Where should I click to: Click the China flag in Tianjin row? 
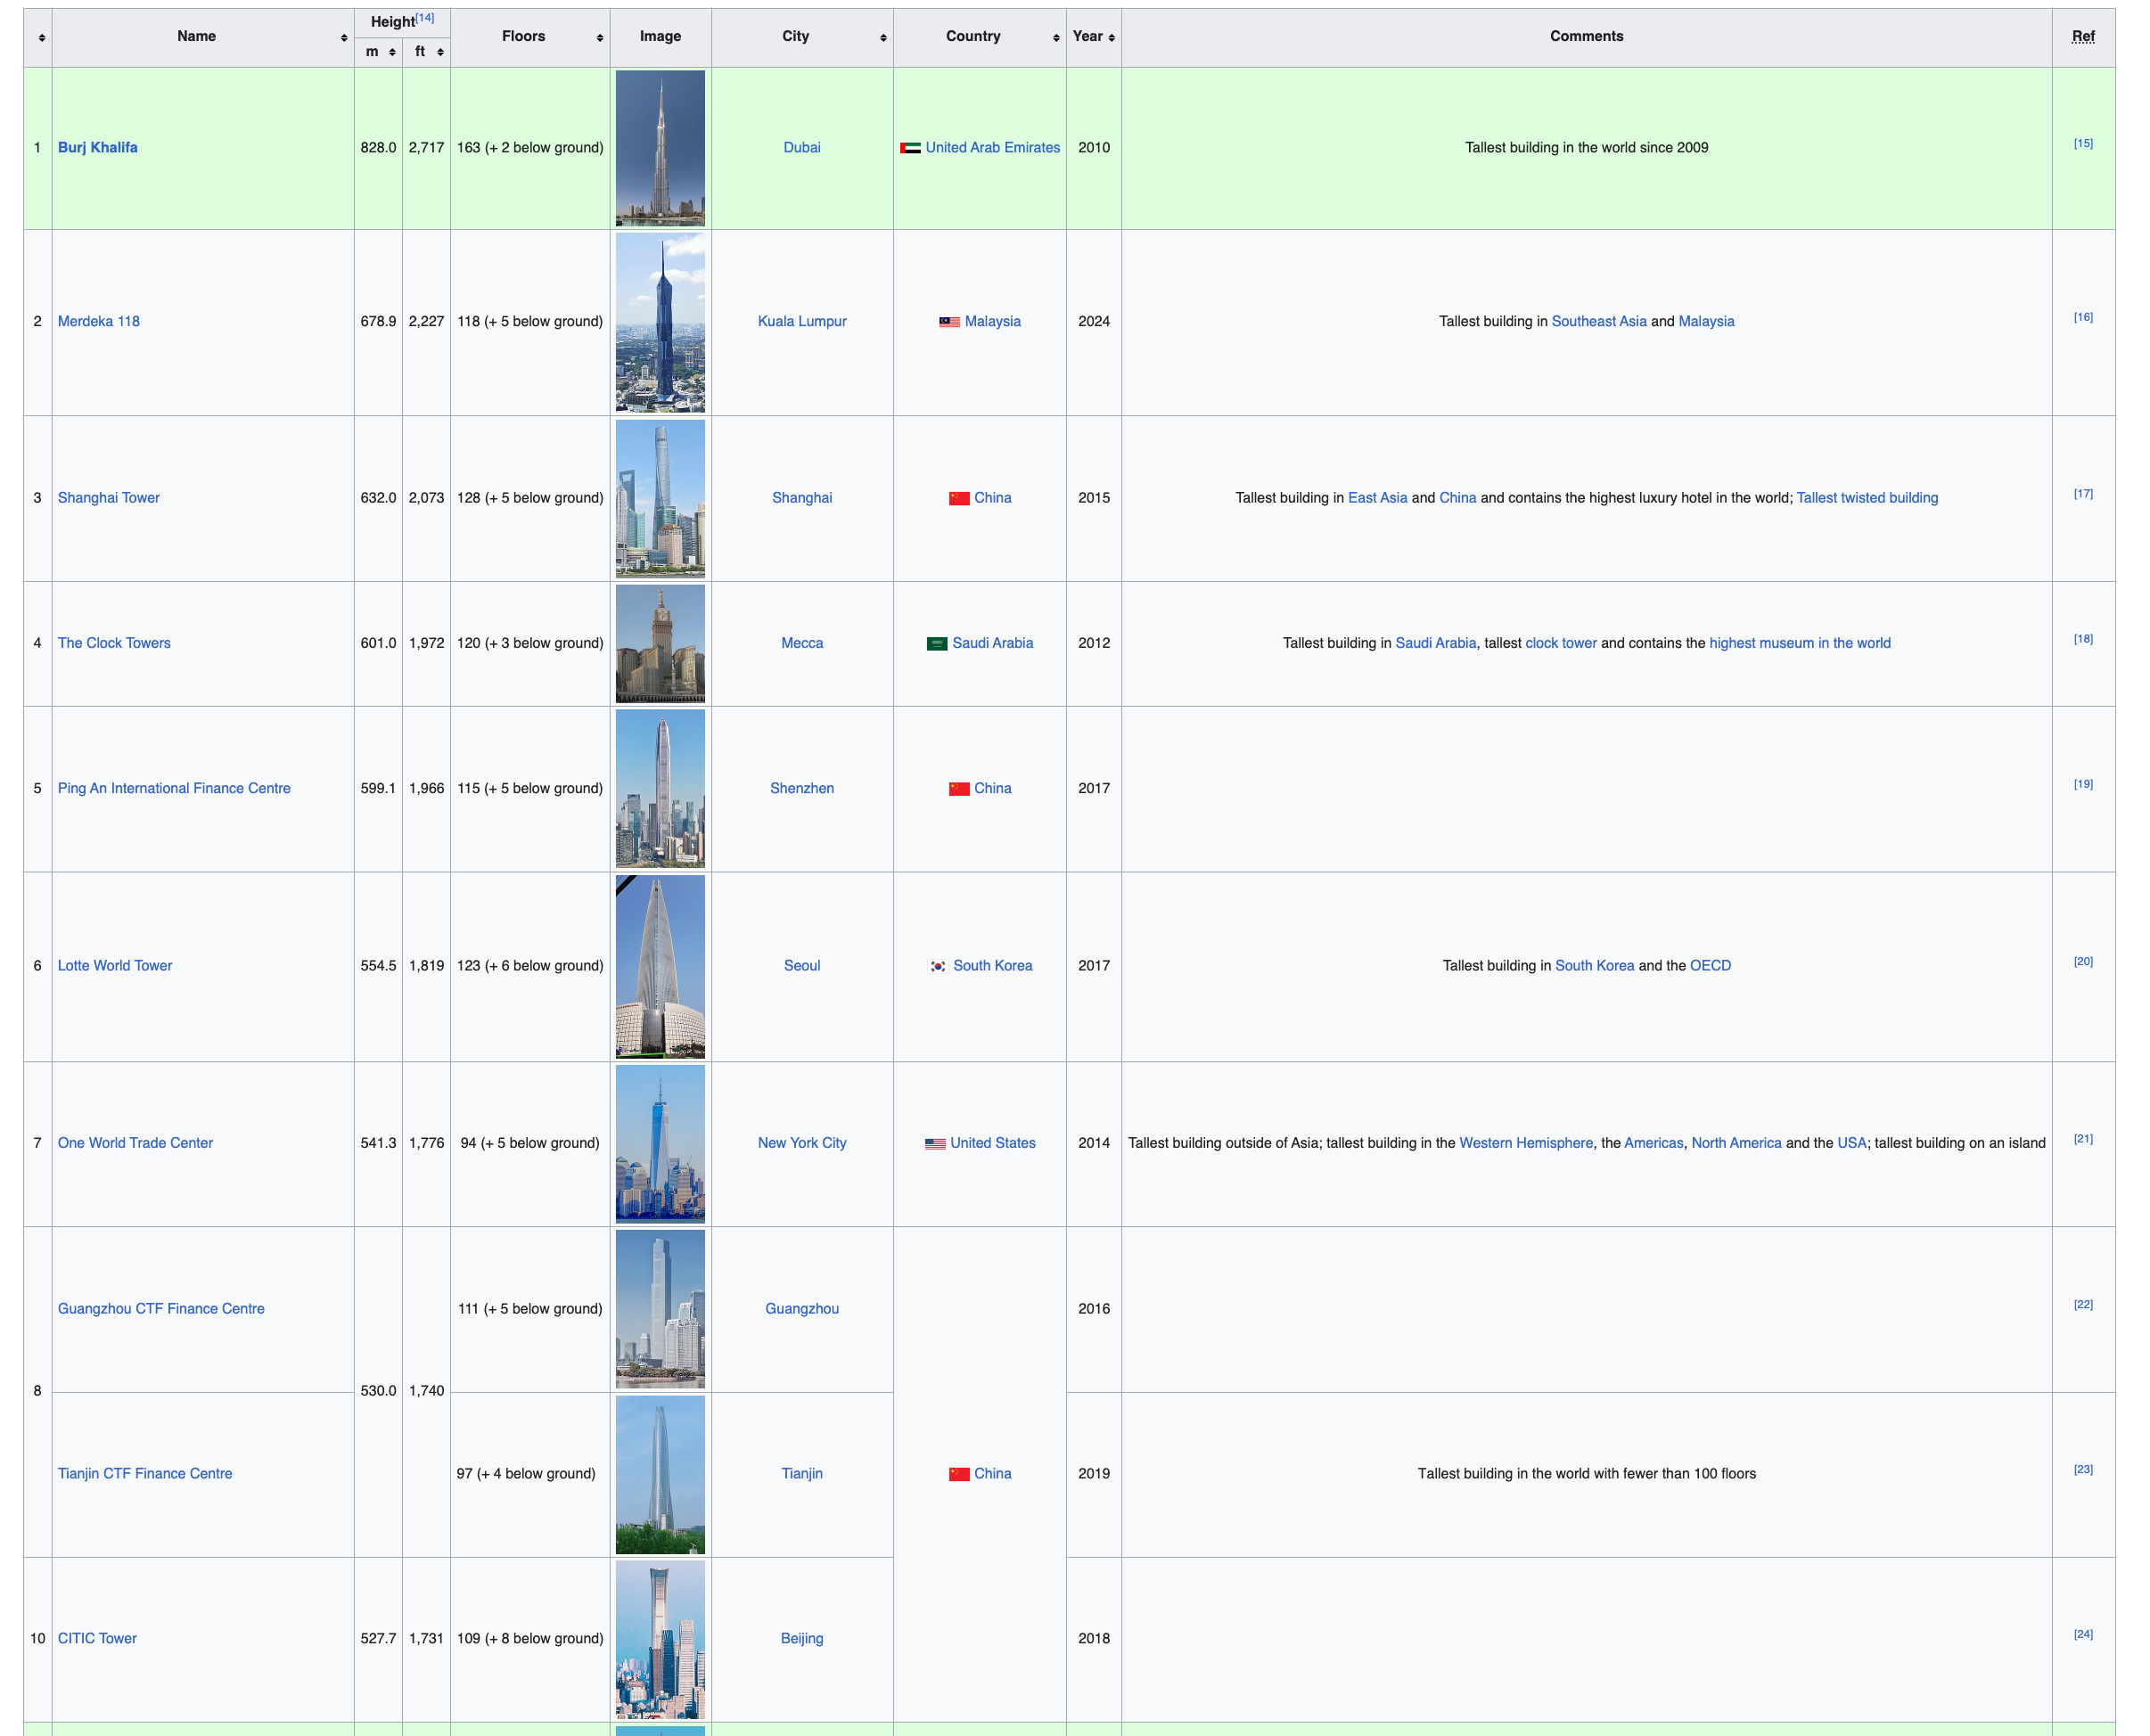959,1474
